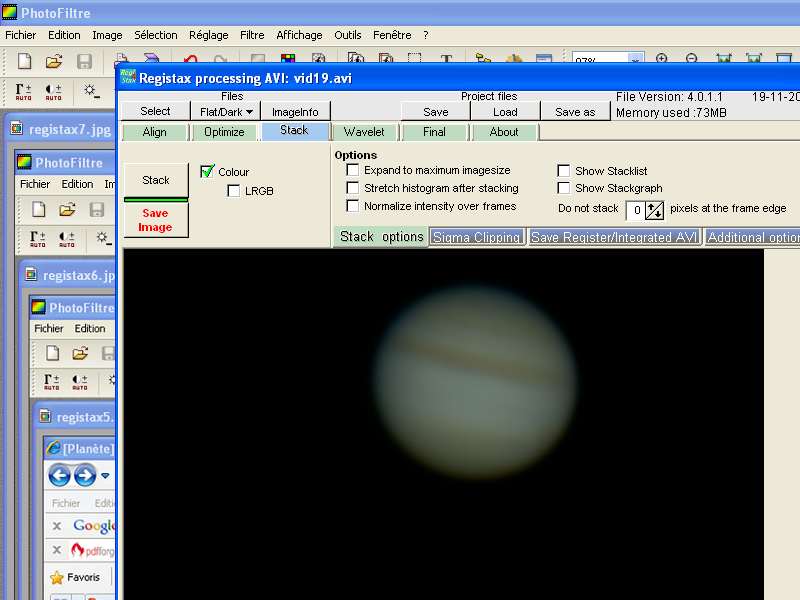
Task: Enable the LRGB checkbox
Action: [234, 191]
